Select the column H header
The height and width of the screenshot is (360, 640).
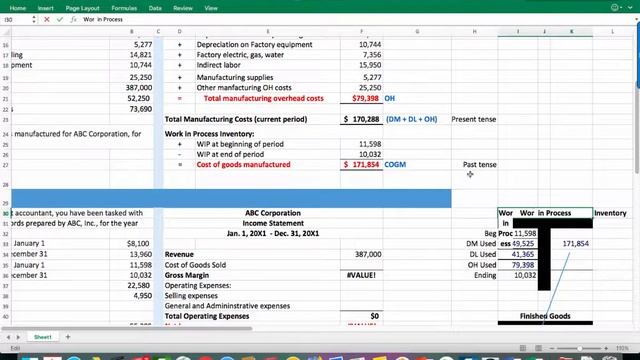point(474,31)
